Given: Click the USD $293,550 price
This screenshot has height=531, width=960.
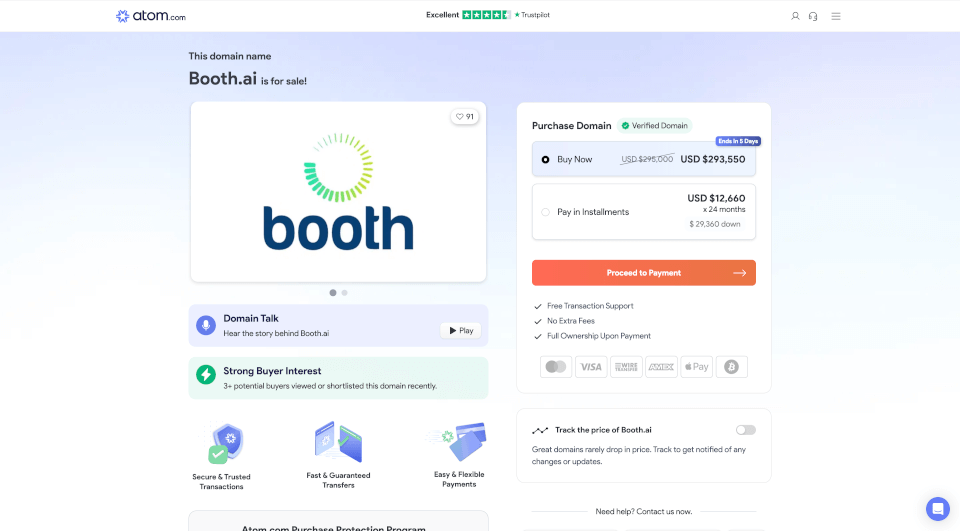Looking at the screenshot, I should click(x=713, y=159).
